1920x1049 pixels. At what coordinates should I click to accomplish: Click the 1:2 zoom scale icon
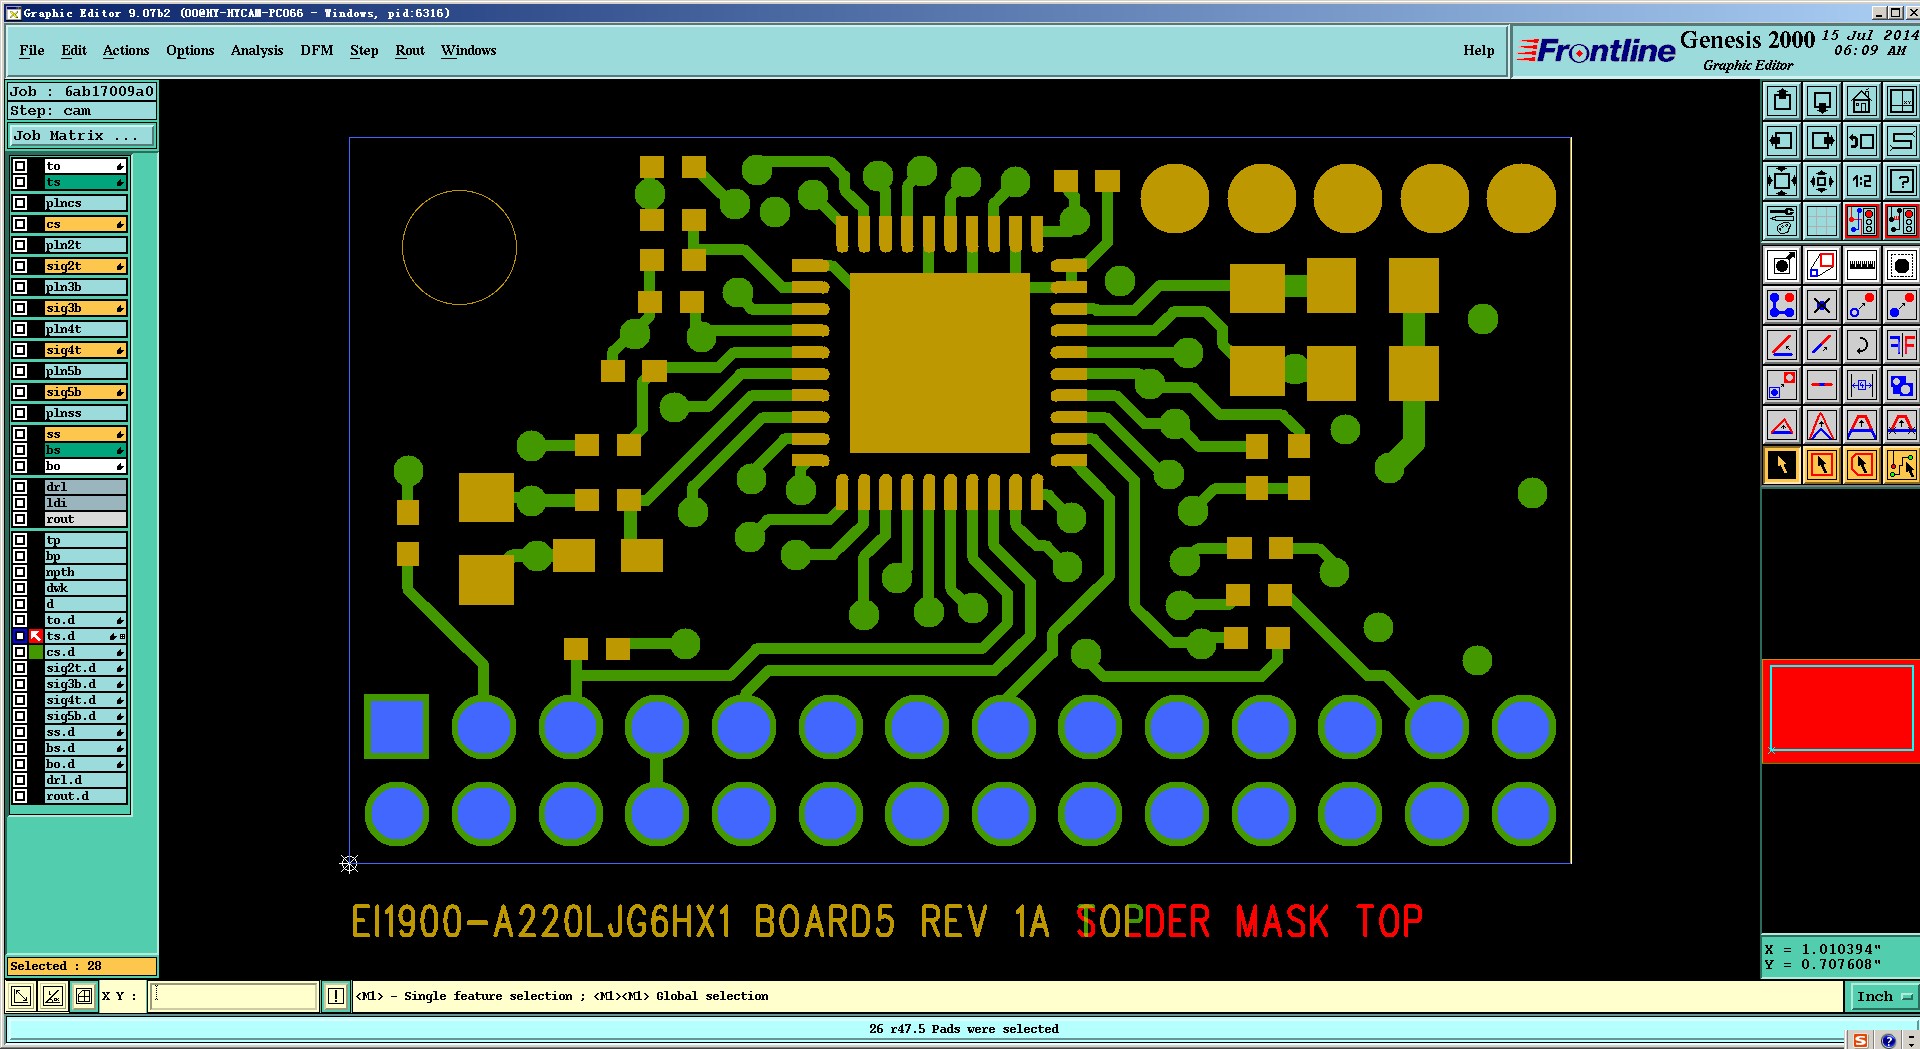point(1862,181)
